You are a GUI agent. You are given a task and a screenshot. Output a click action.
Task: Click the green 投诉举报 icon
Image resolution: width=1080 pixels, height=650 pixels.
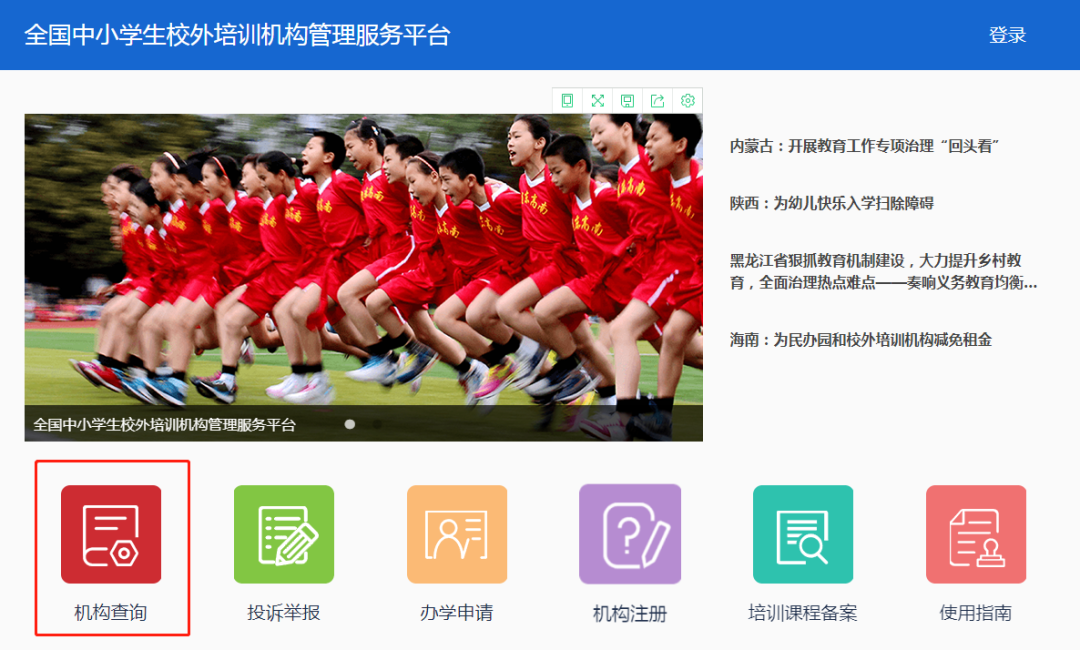point(284,534)
